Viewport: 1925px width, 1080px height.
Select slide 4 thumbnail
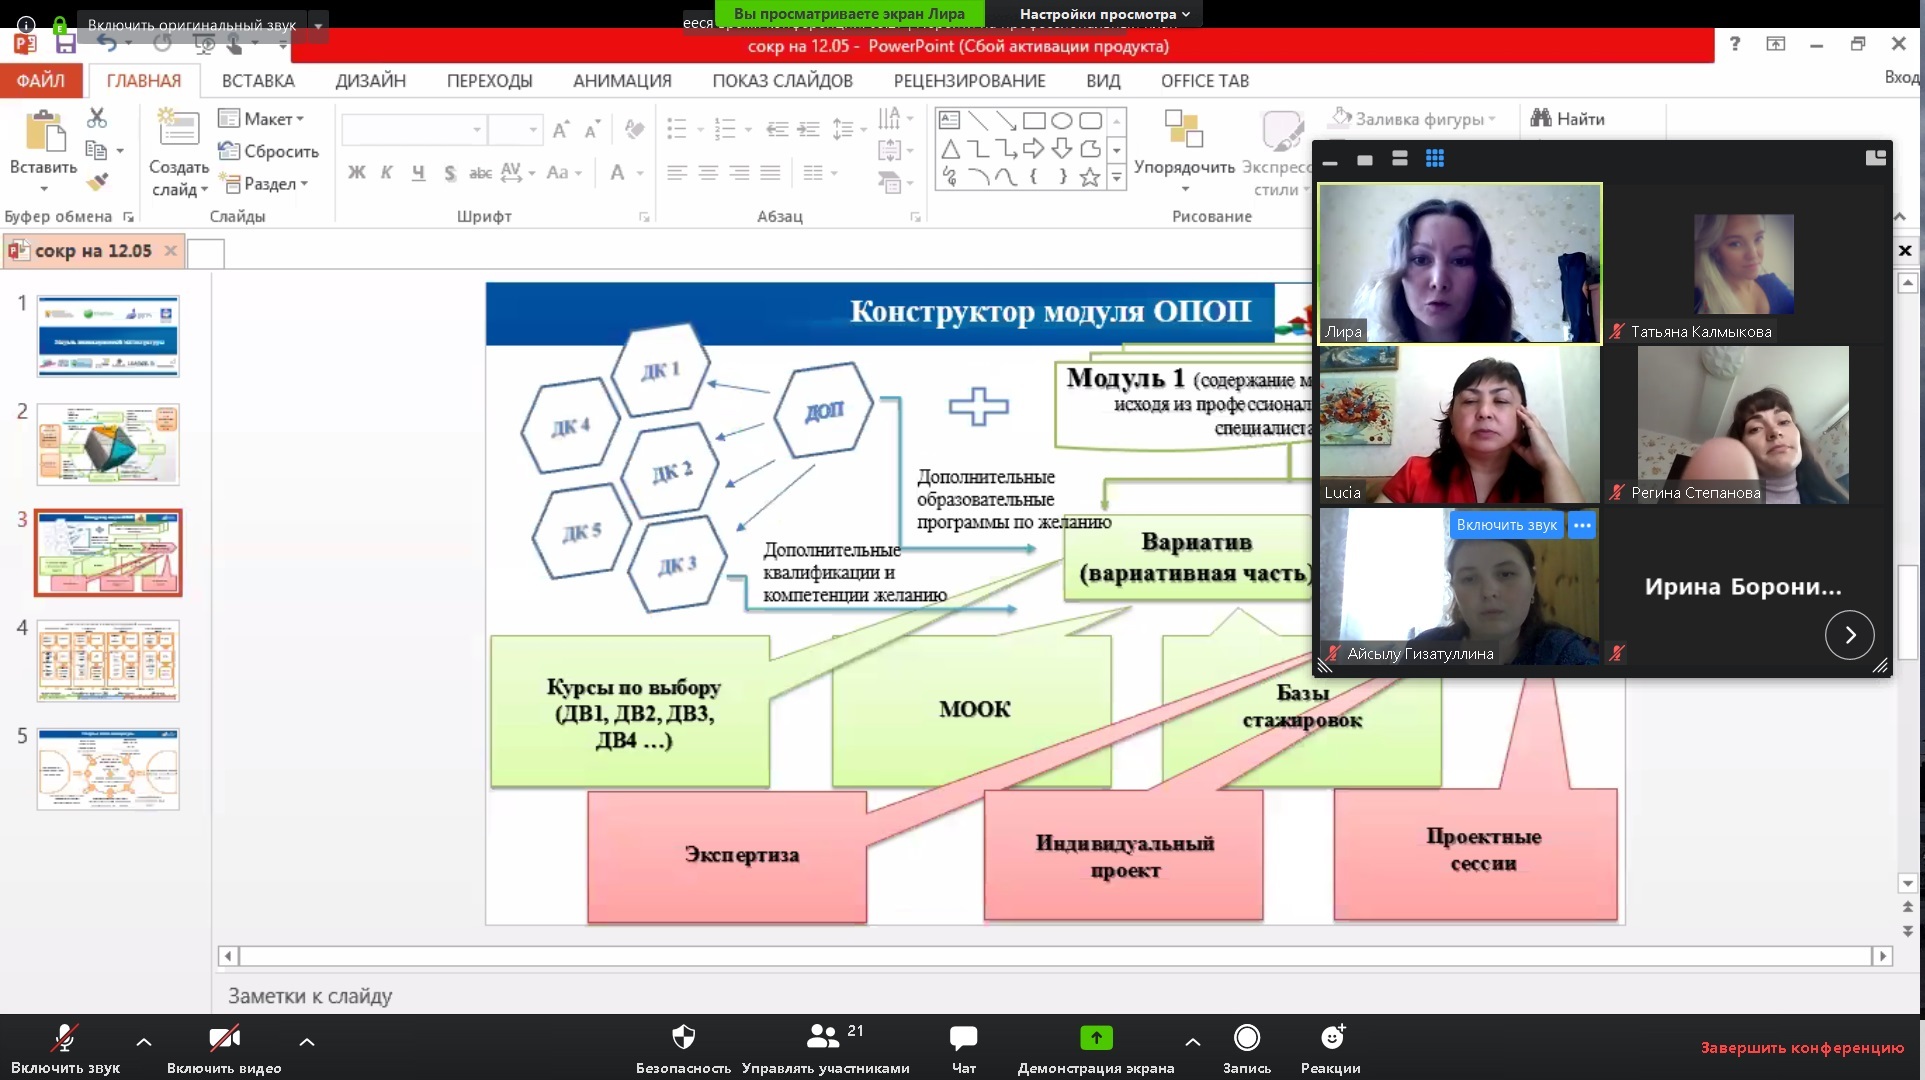point(108,660)
